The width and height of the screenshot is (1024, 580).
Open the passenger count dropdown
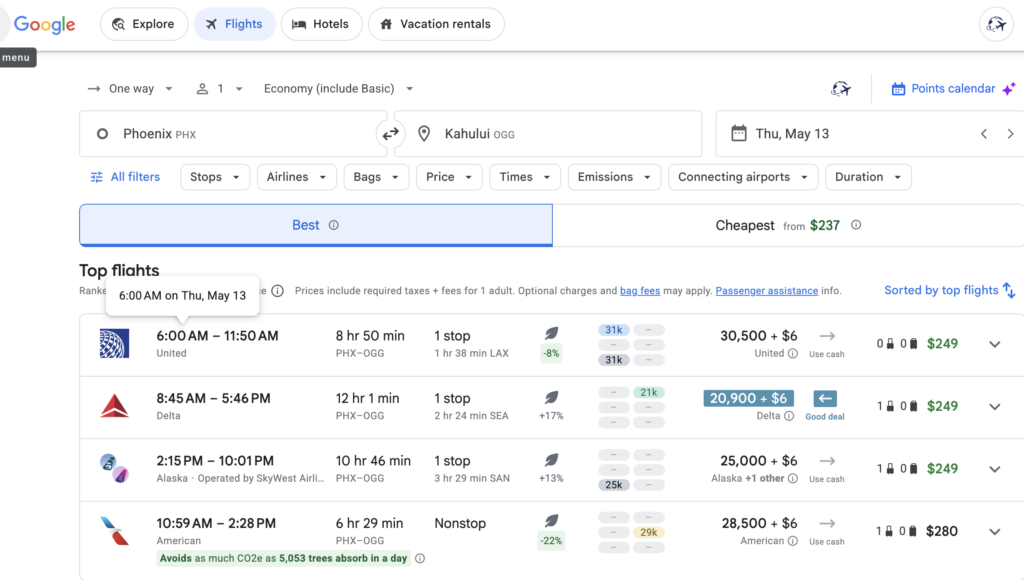click(219, 89)
